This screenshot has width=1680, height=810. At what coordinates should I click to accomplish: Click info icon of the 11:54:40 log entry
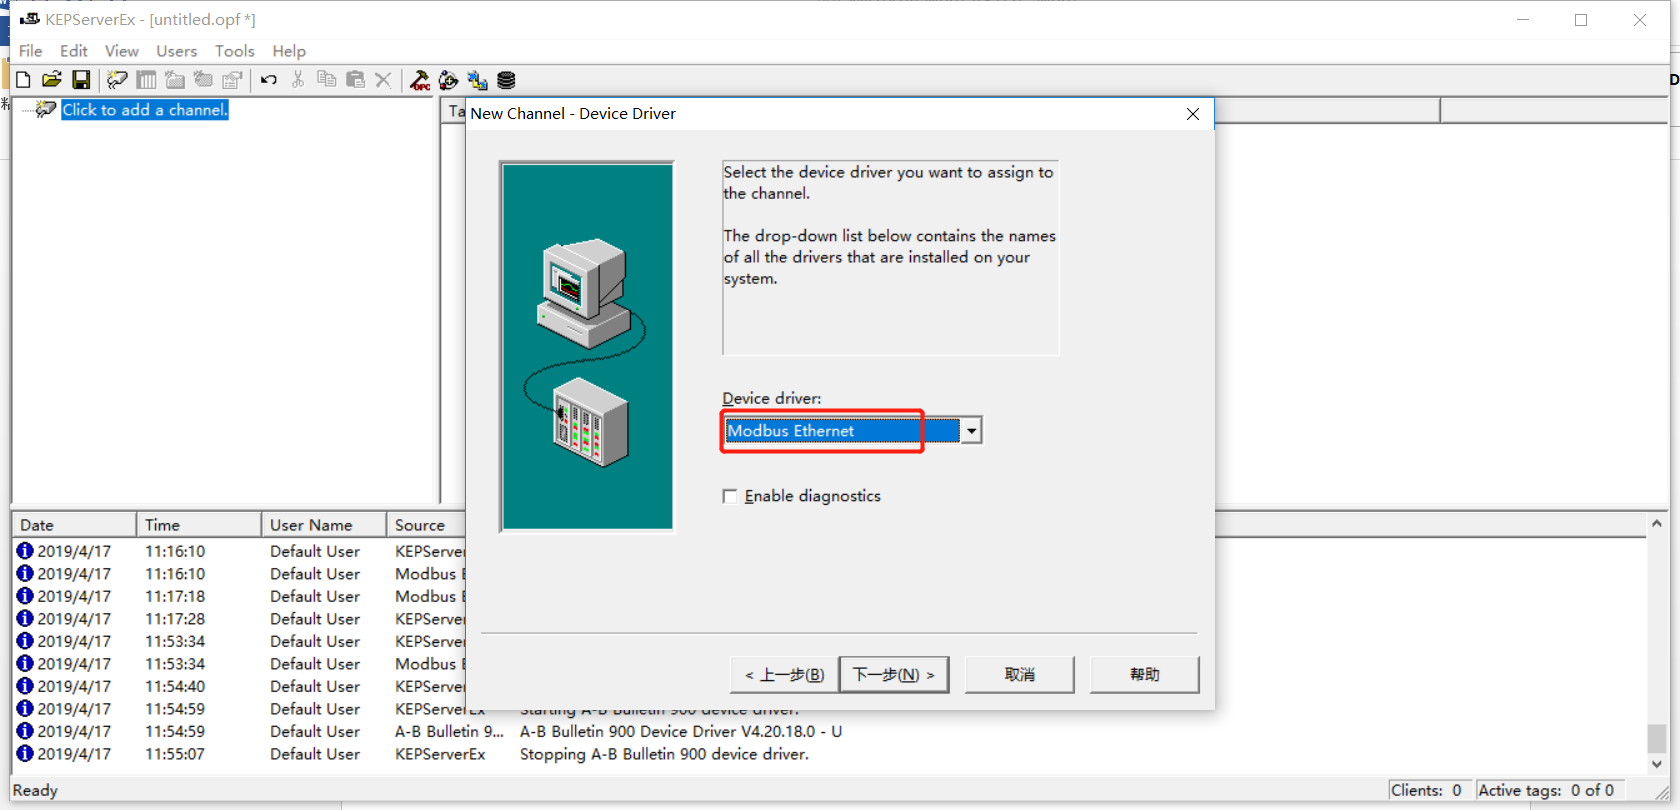[25, 686]
